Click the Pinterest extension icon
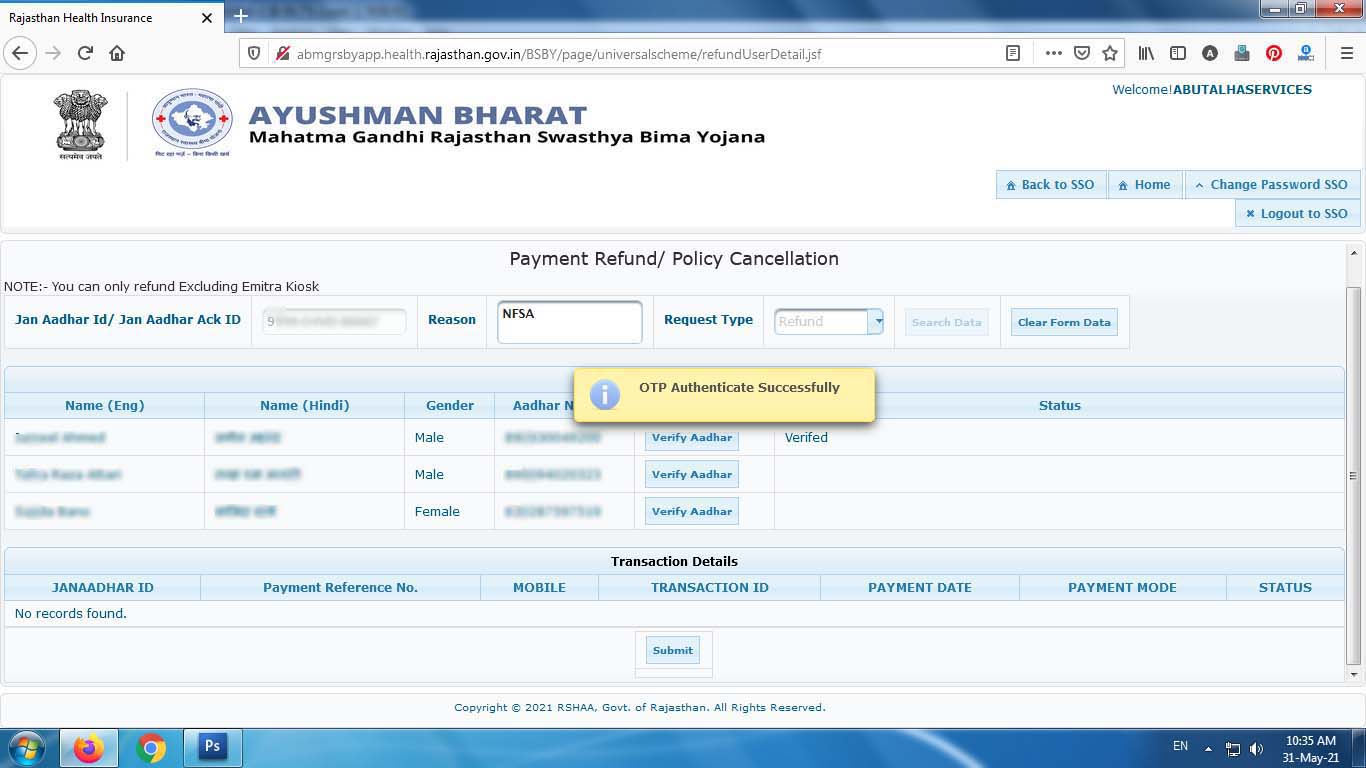 (x=1274, y=53)
